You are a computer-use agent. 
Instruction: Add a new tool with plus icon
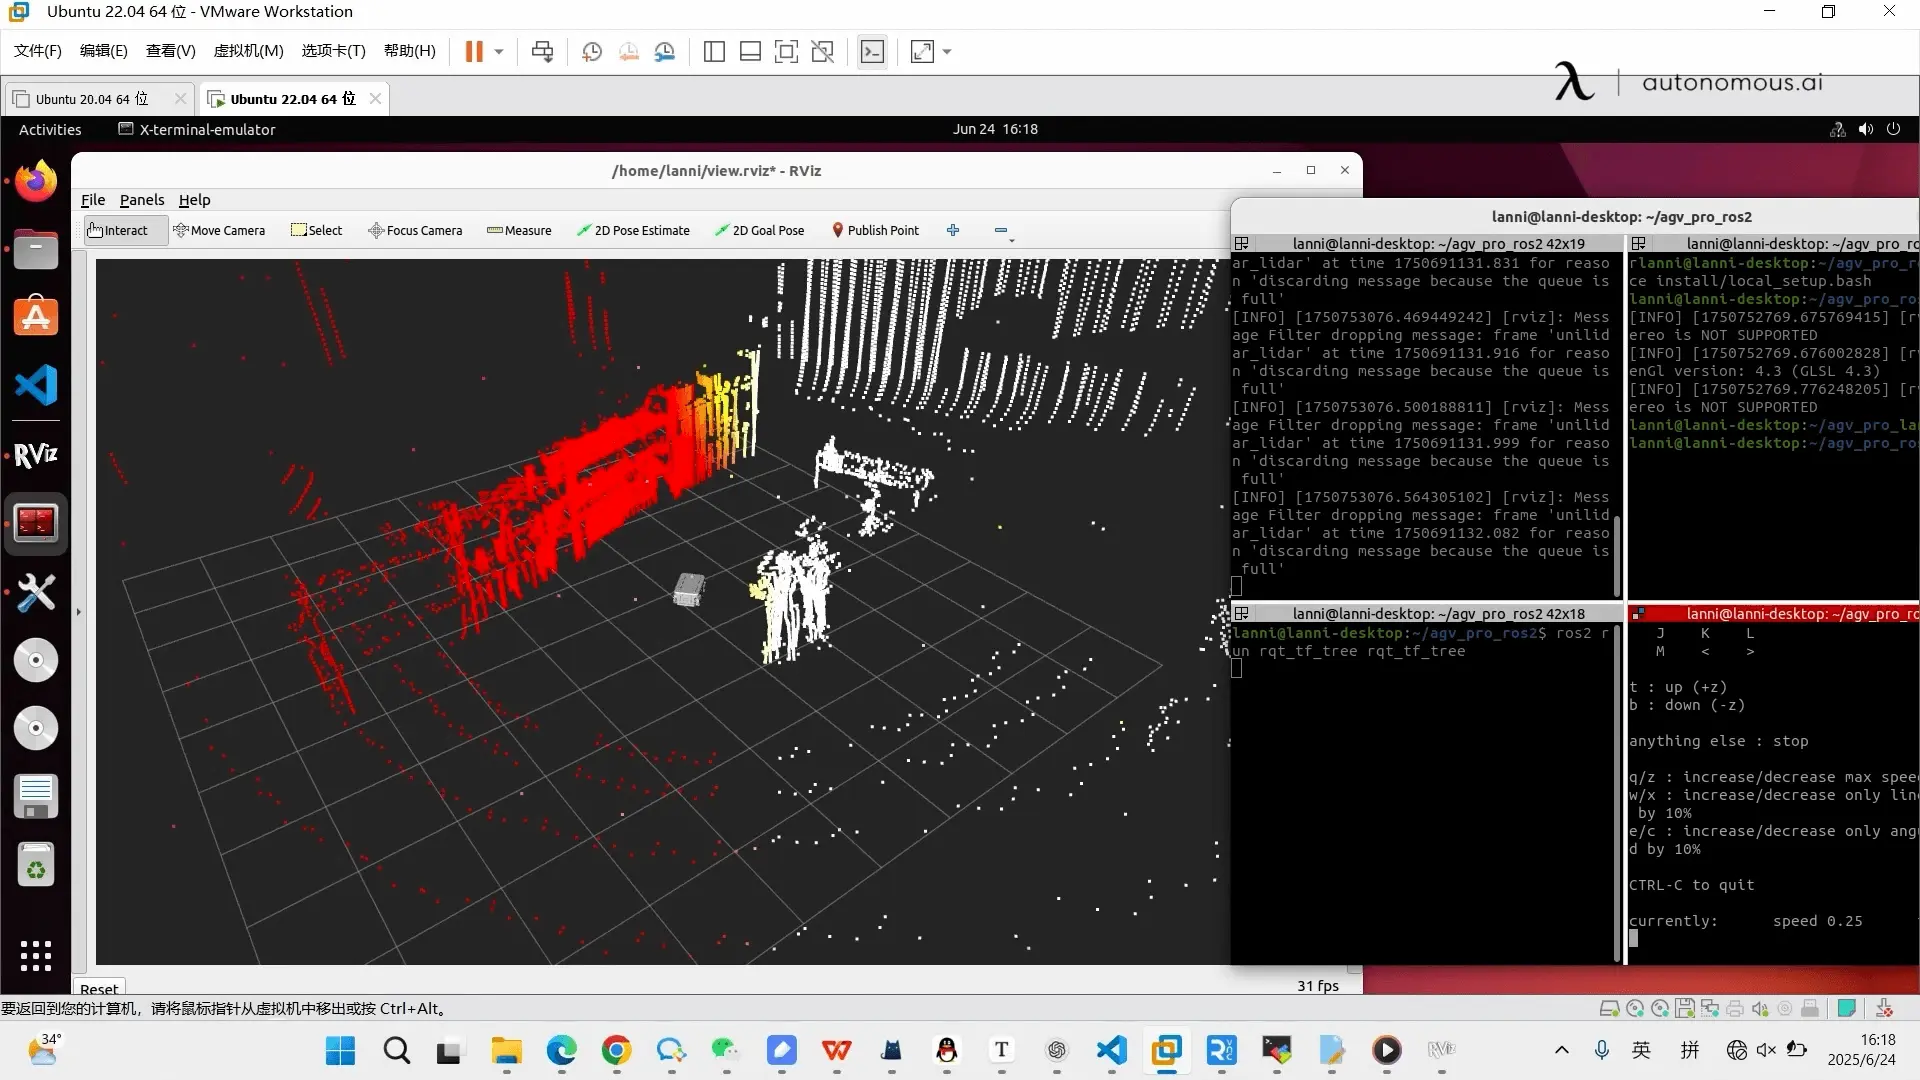(x=953, y=230)
